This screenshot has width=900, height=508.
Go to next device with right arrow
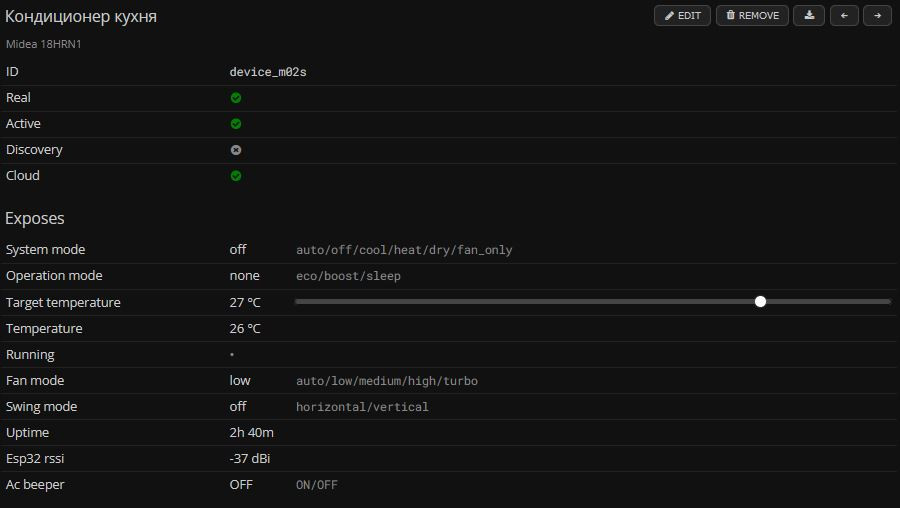point(877,16)
